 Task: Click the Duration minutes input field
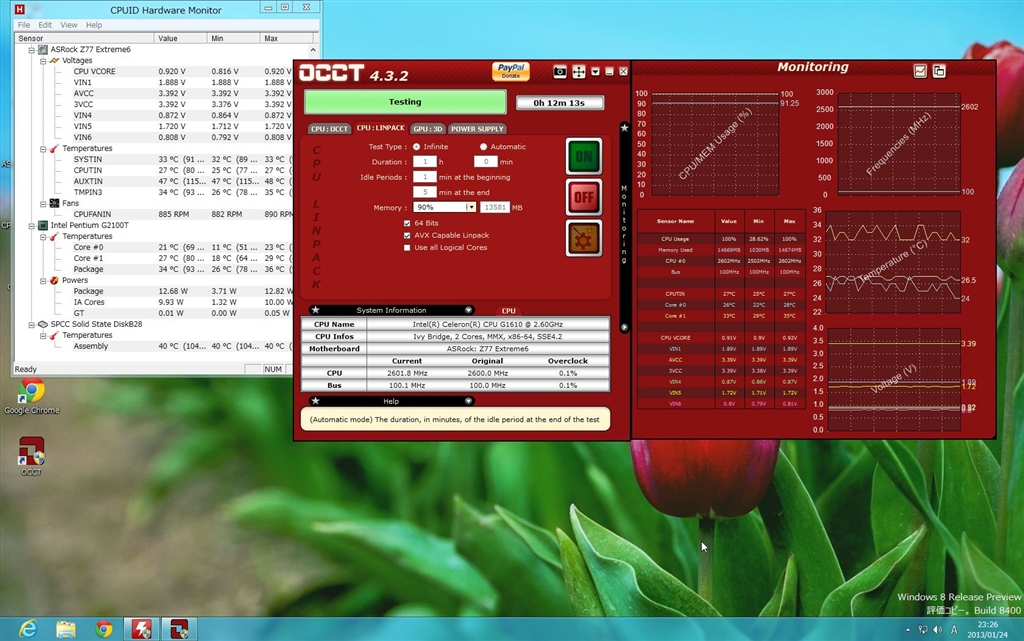[x=485, y=162]
